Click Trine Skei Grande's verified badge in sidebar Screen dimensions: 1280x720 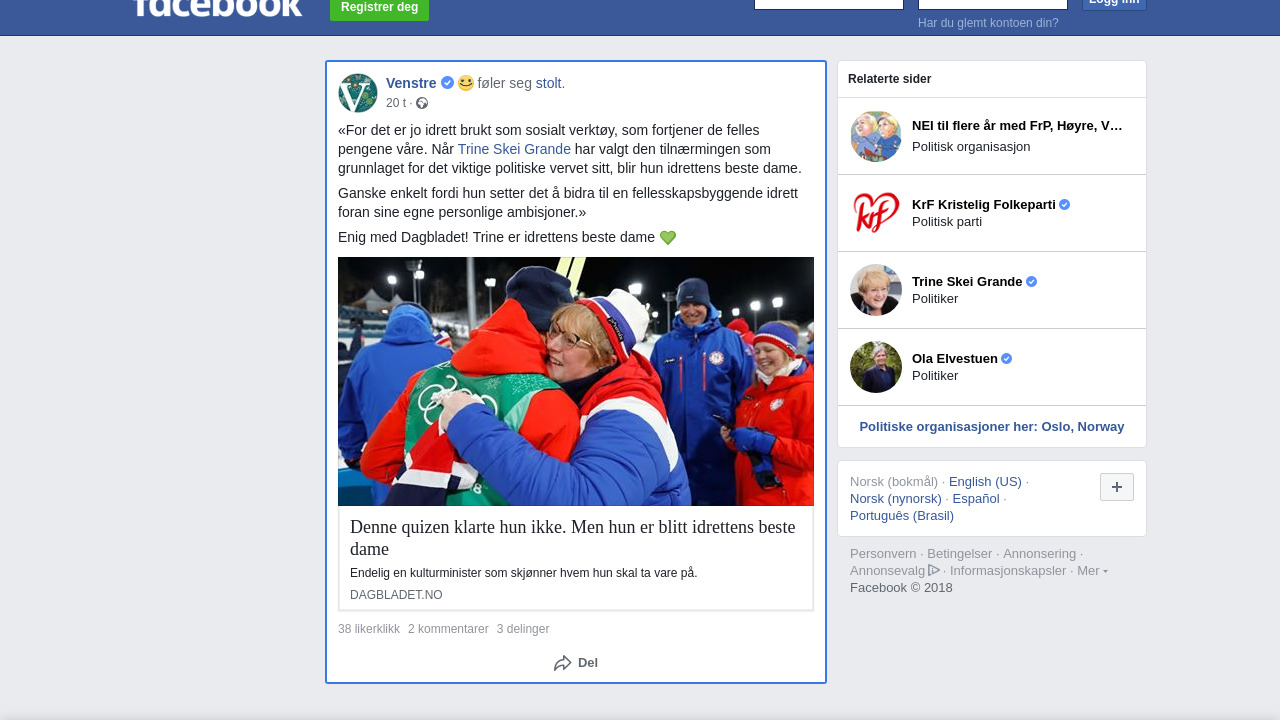click(x=1031, y=282)
